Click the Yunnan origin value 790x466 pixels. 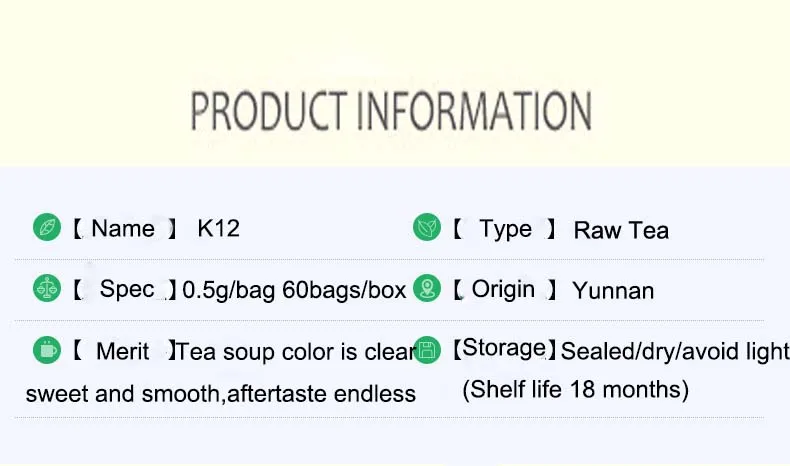tap(613, 291)
